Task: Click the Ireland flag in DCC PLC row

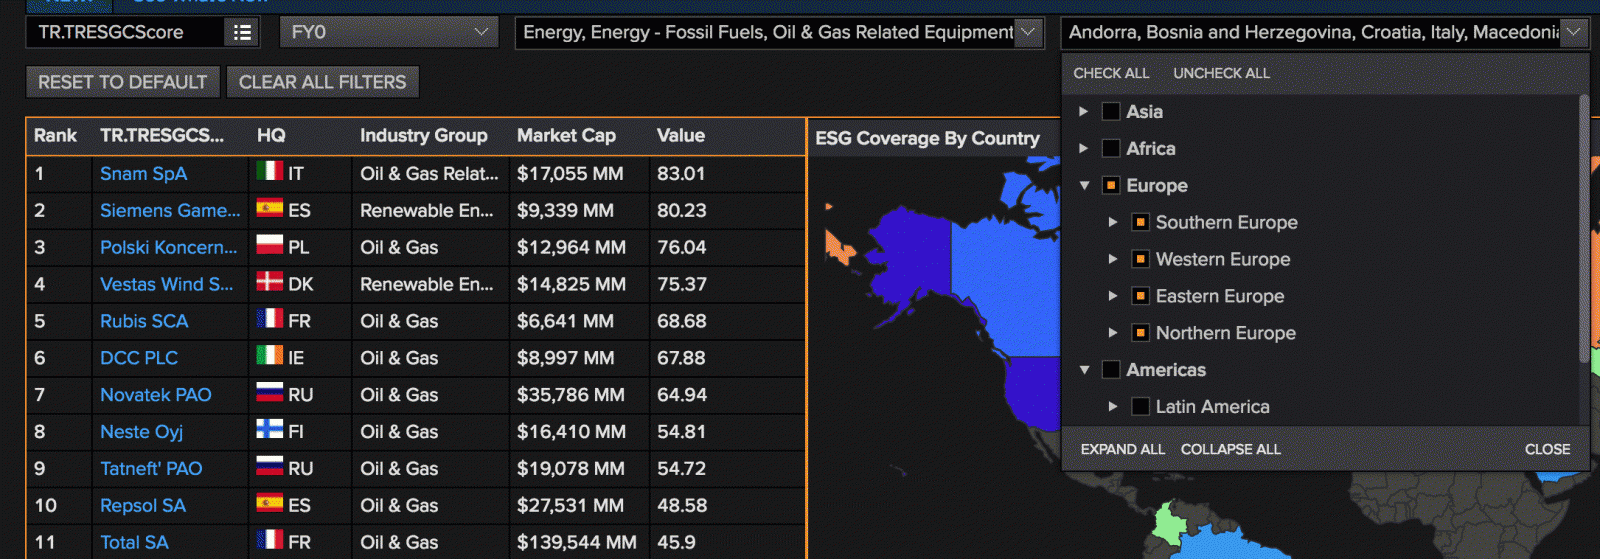Action: click(x=269, y=355)
